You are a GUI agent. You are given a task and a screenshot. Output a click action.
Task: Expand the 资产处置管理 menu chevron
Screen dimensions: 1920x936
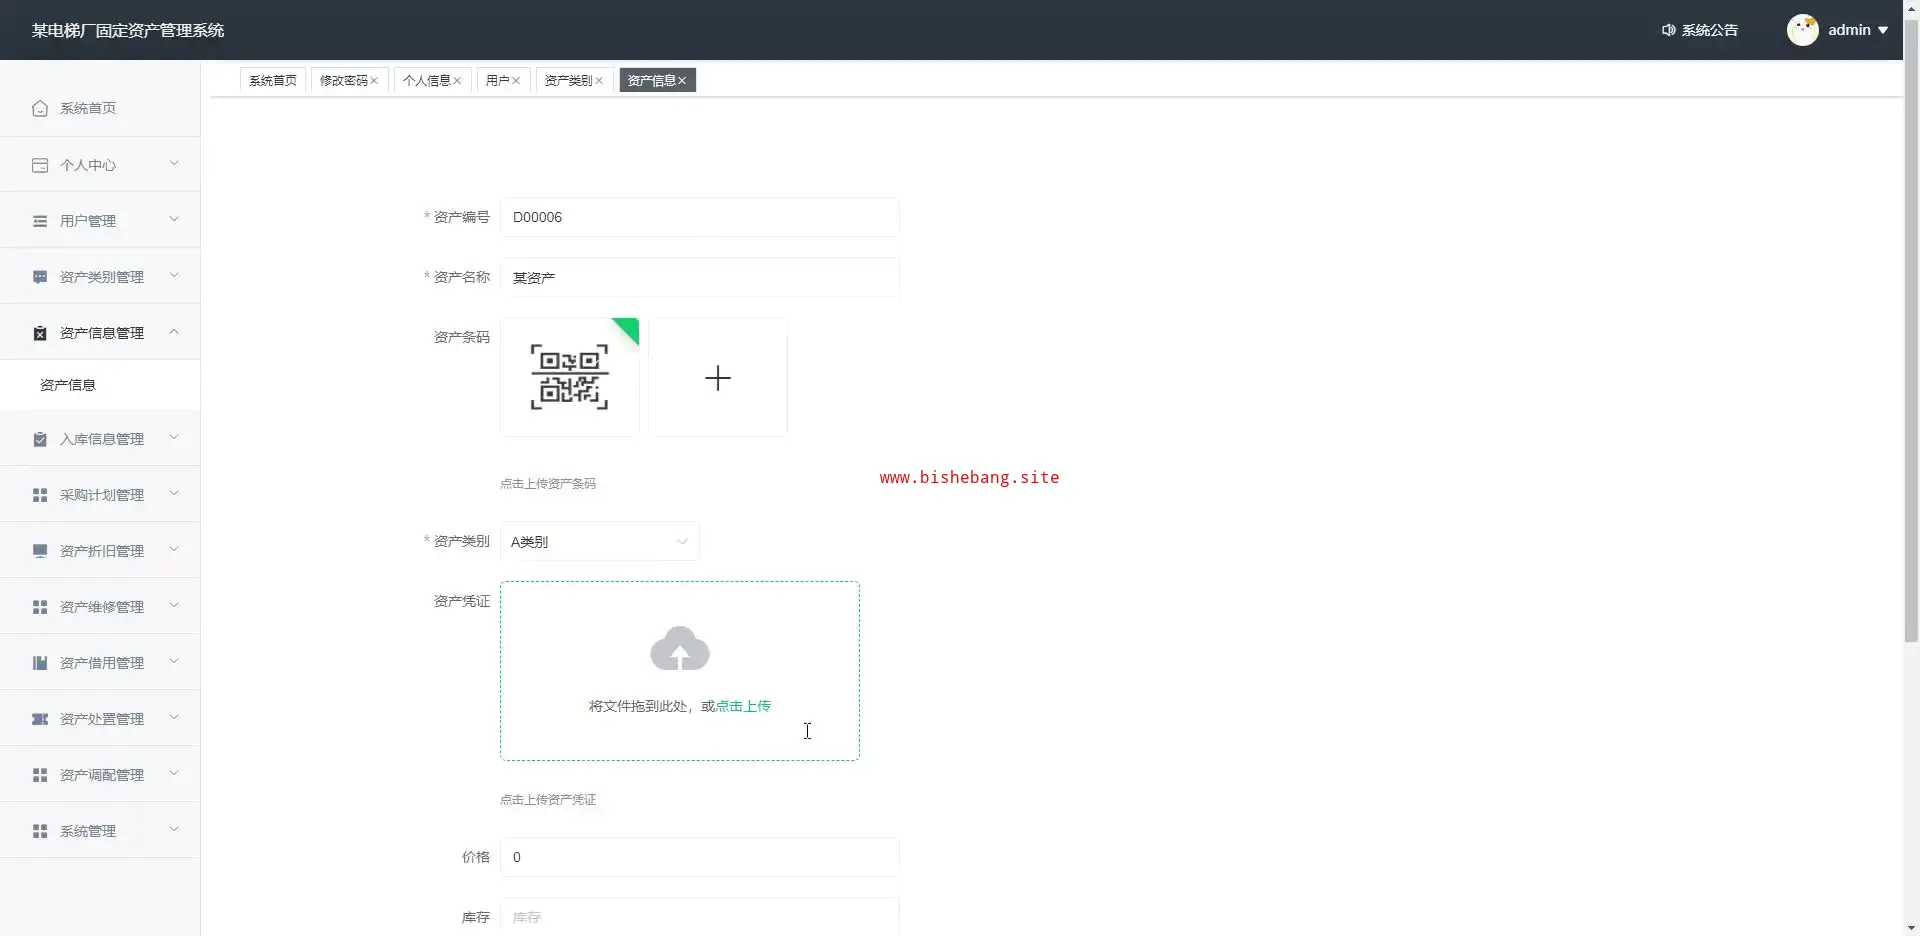(x=174, y=718)
